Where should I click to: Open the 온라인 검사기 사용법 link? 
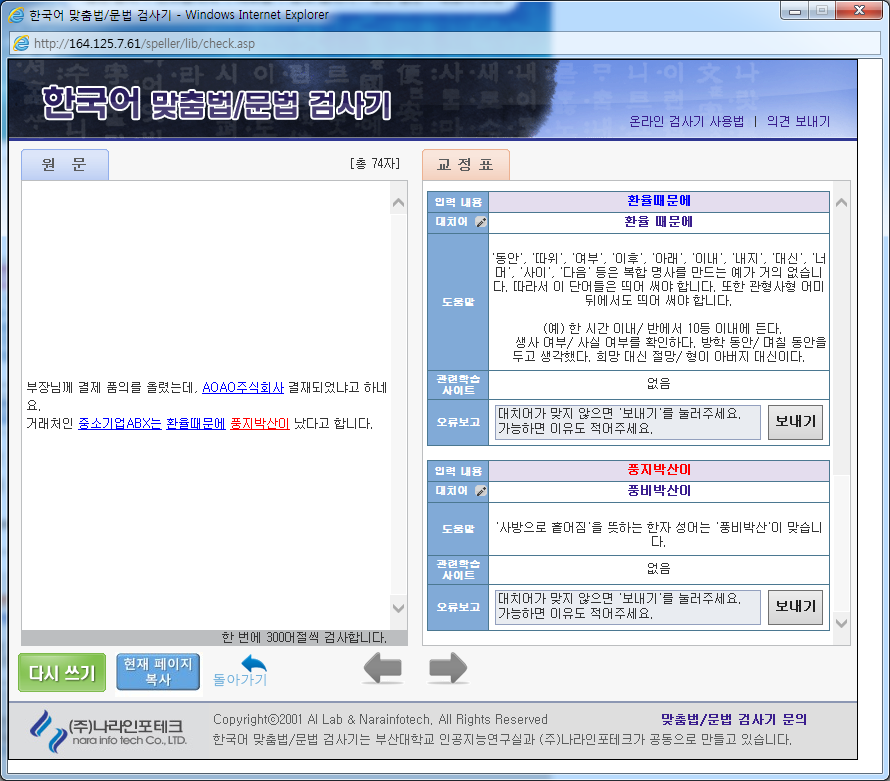tap(686, 122)
